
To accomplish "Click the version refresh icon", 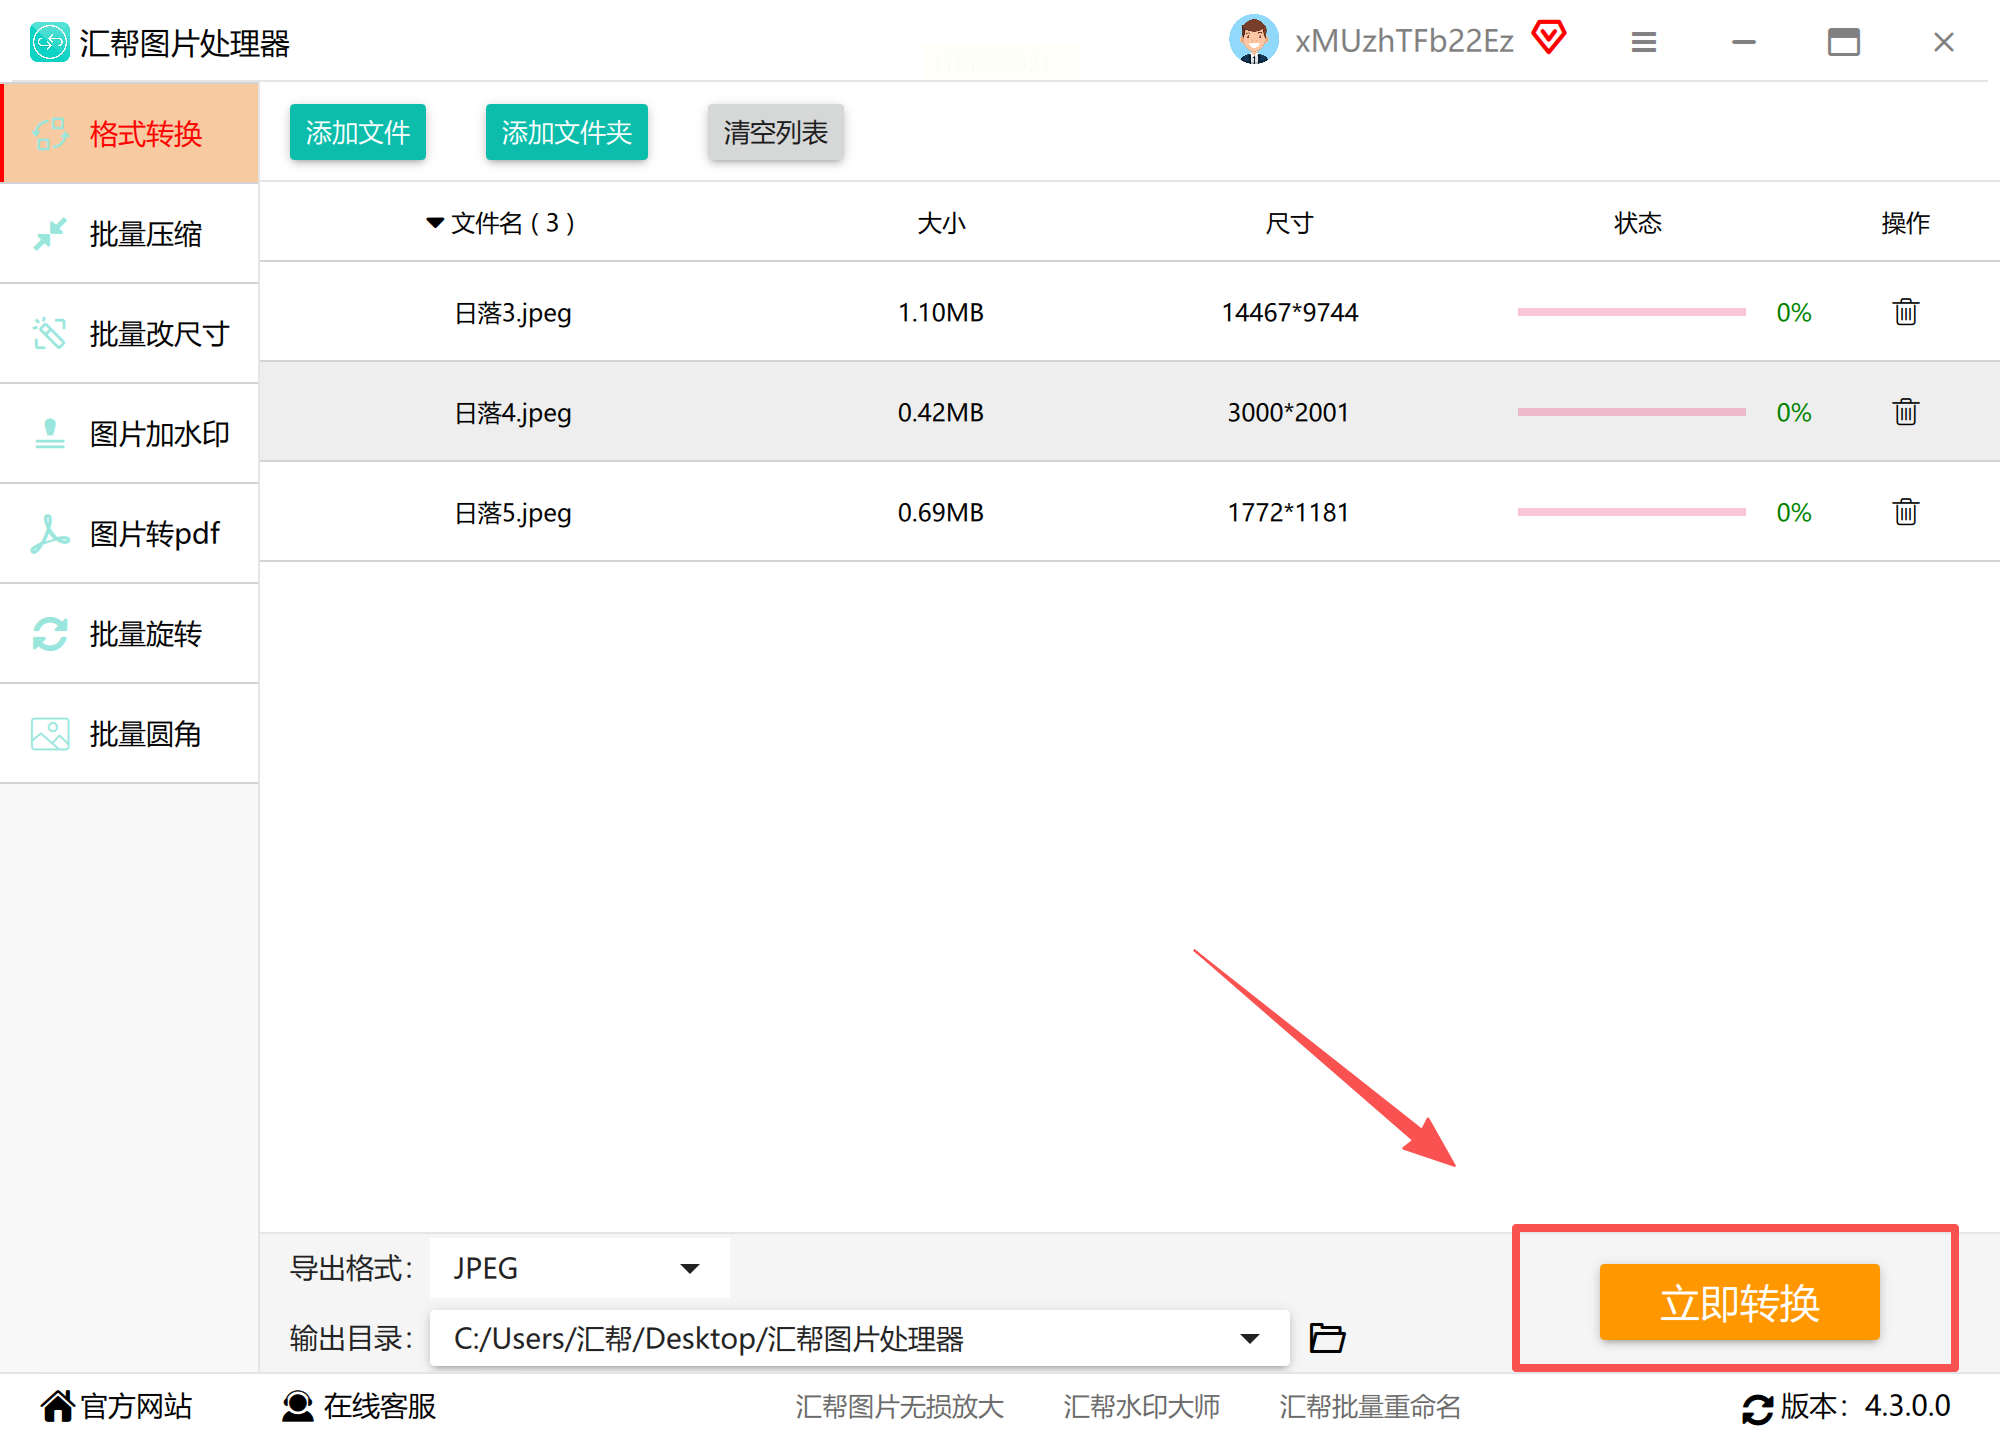I will point(1757,1408).
